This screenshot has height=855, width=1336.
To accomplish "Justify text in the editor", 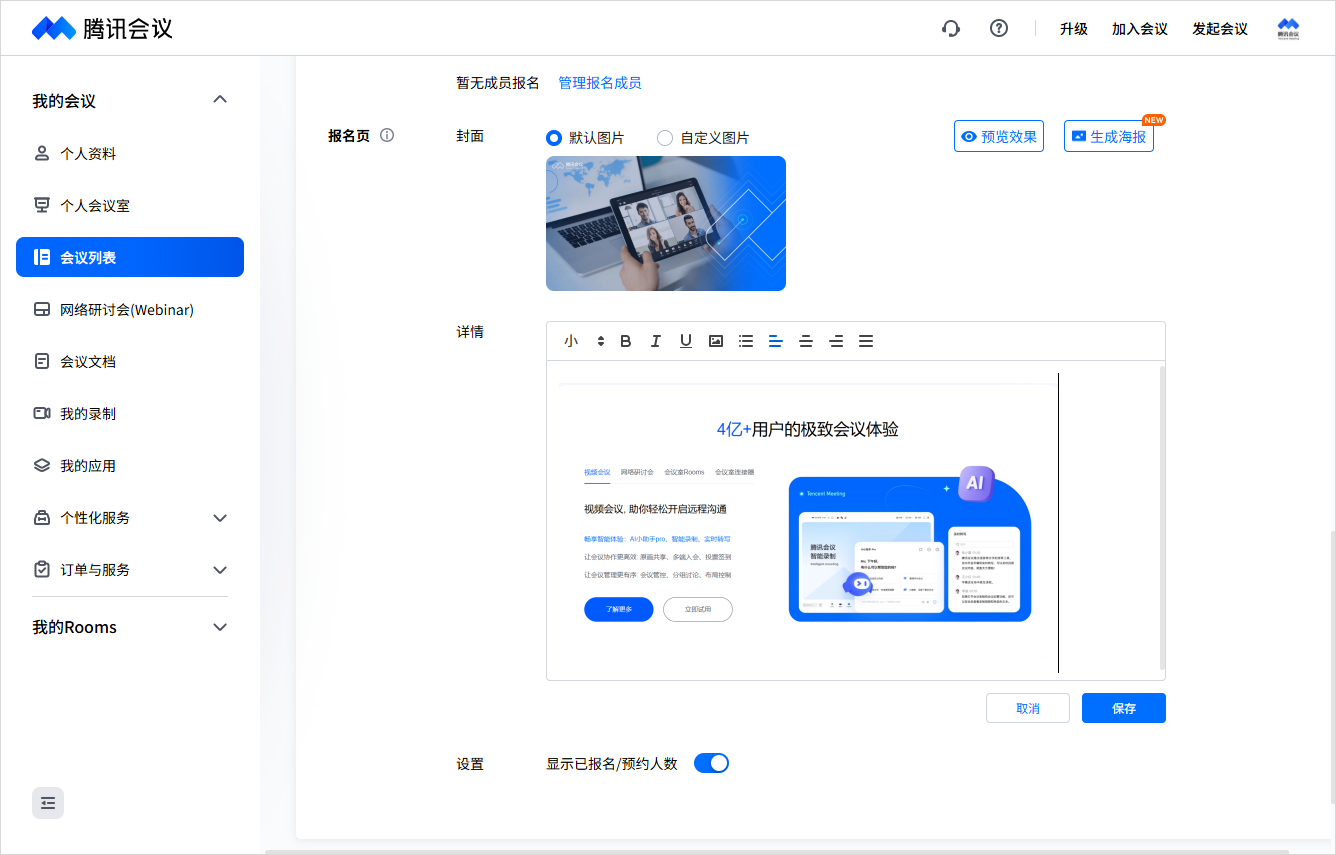I will click(x=866, y=341).
